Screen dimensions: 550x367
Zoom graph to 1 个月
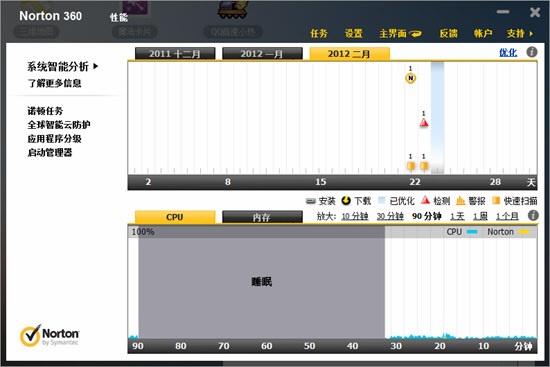click(507, 216)
